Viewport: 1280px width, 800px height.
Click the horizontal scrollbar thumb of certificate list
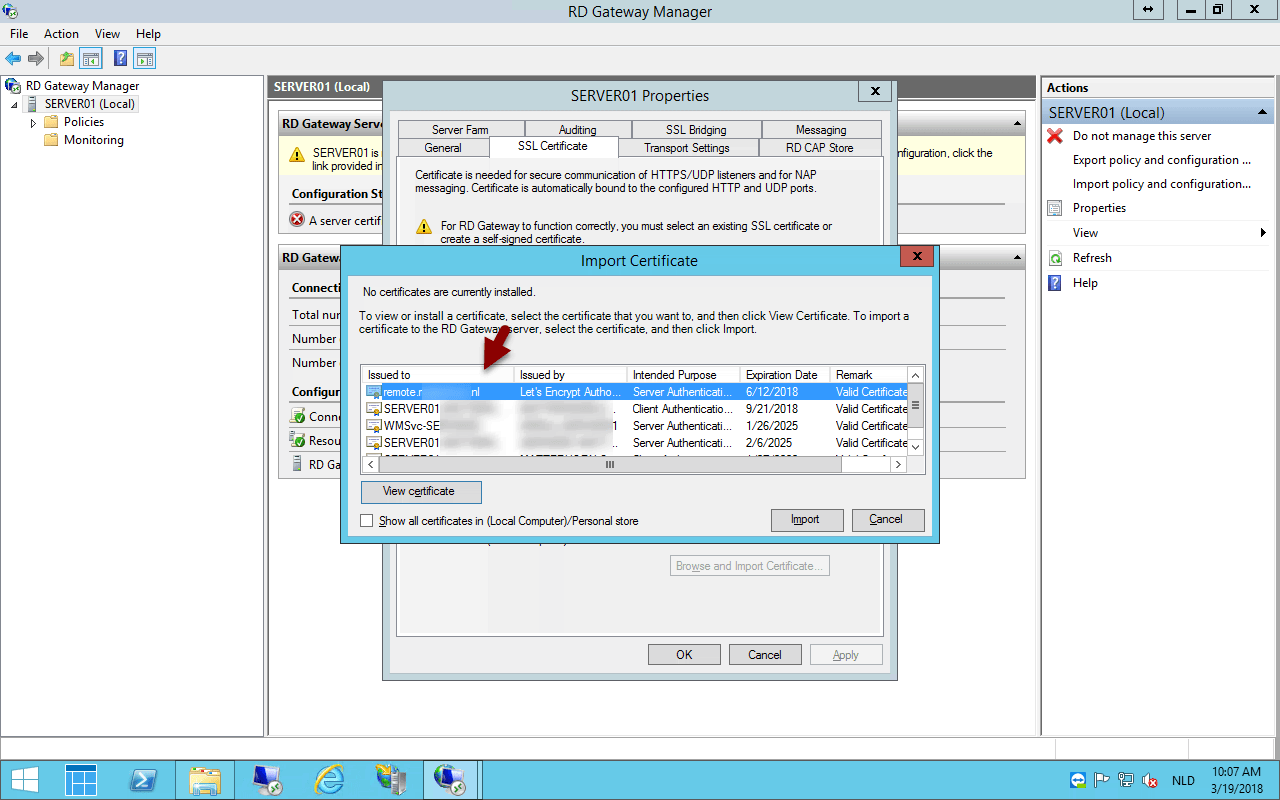tap(610, 464)
